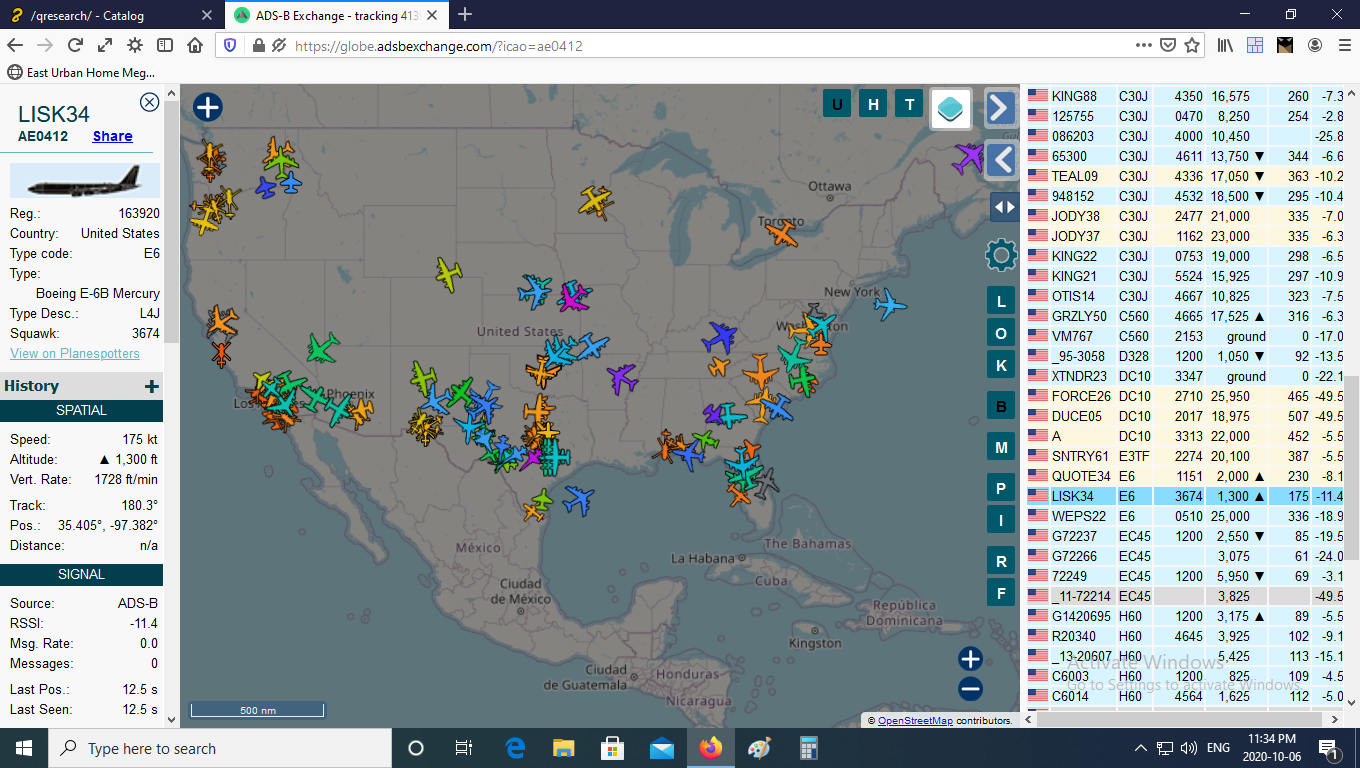Open the notification center icon

pos(1330,748)
